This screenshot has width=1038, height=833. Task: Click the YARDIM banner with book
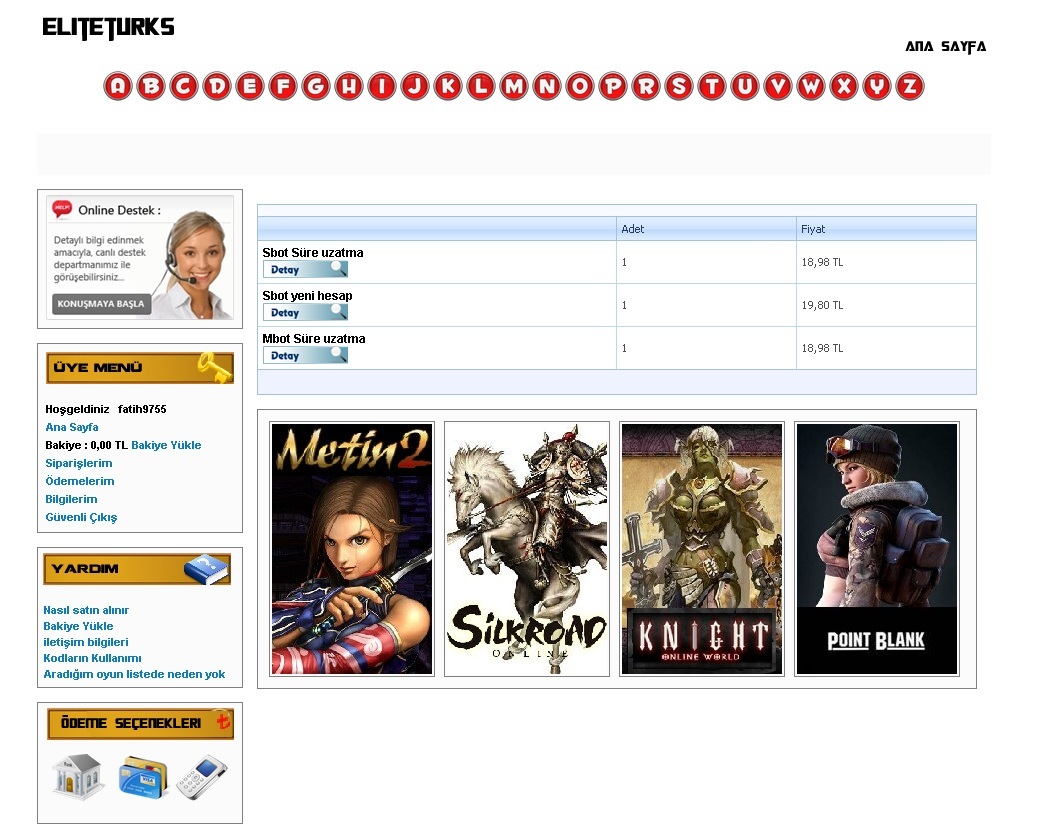point(137,569)
